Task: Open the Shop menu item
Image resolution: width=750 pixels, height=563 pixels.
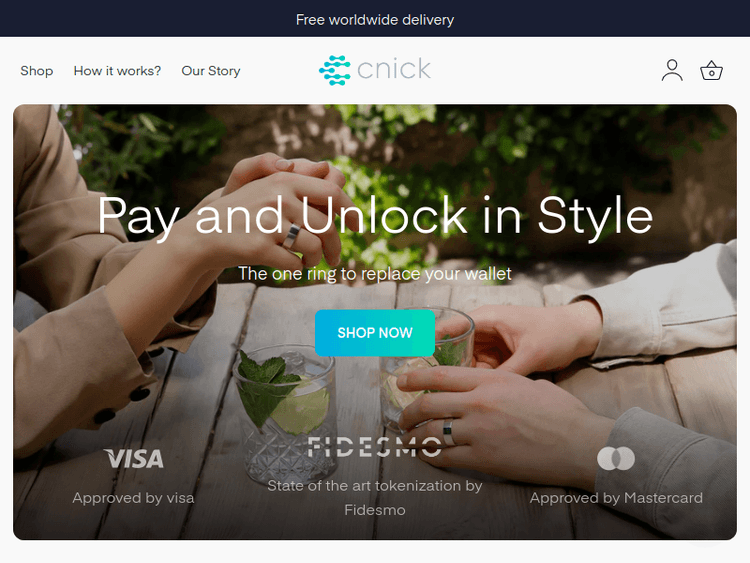Action: pos(37,71)
